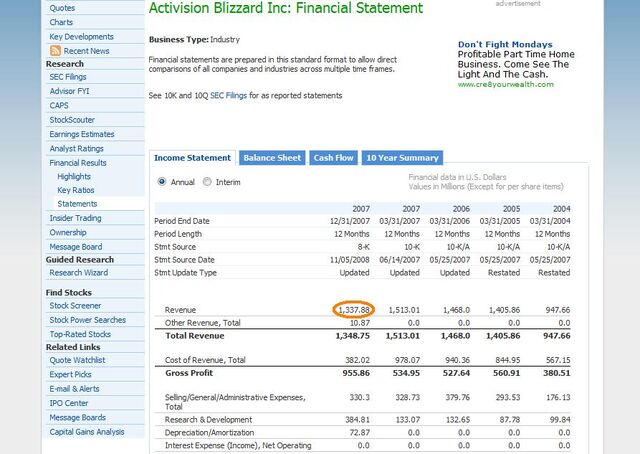The image size is (640, 454).
Task: Click the 2004 column header
Action: click(562, 209)
